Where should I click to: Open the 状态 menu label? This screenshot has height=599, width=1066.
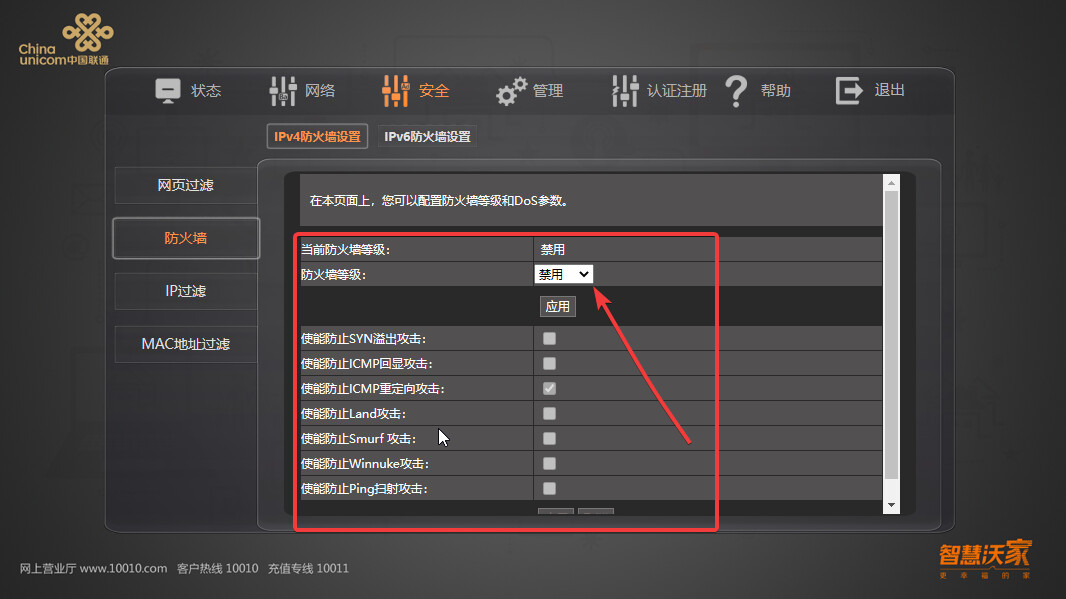point(206,90)
